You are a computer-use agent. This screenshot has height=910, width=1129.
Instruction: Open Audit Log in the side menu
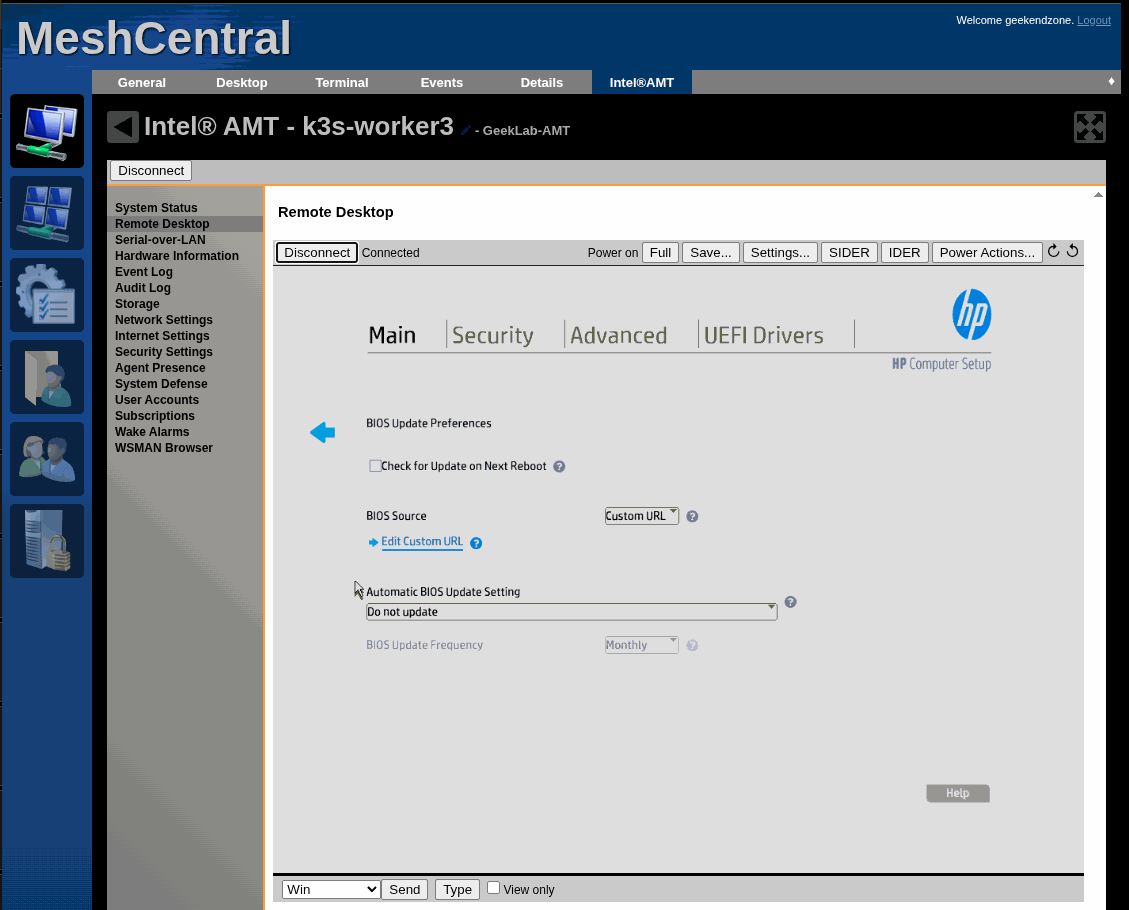click(143, 288)
